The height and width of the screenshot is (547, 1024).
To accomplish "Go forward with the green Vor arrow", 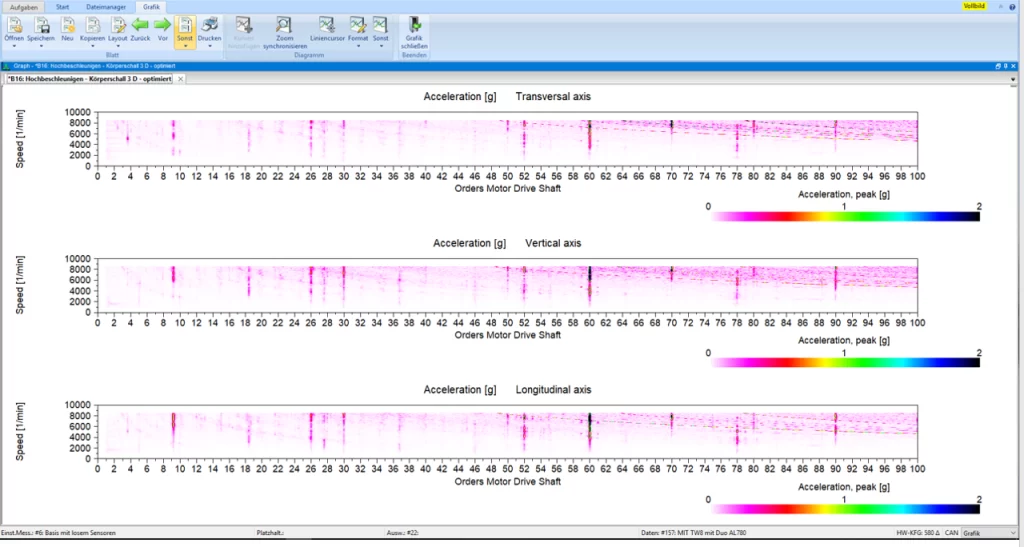I will point(162,24).
